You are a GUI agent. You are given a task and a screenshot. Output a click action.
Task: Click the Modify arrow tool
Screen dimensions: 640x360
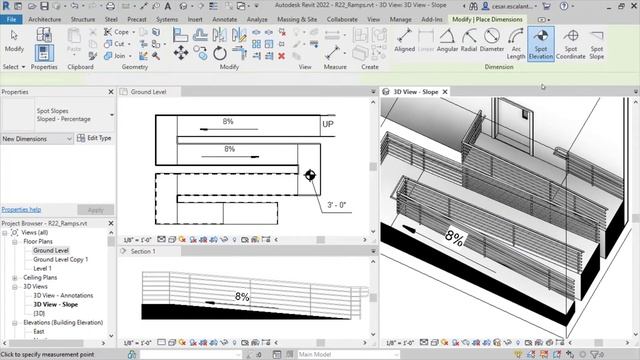tap(14, 40)
